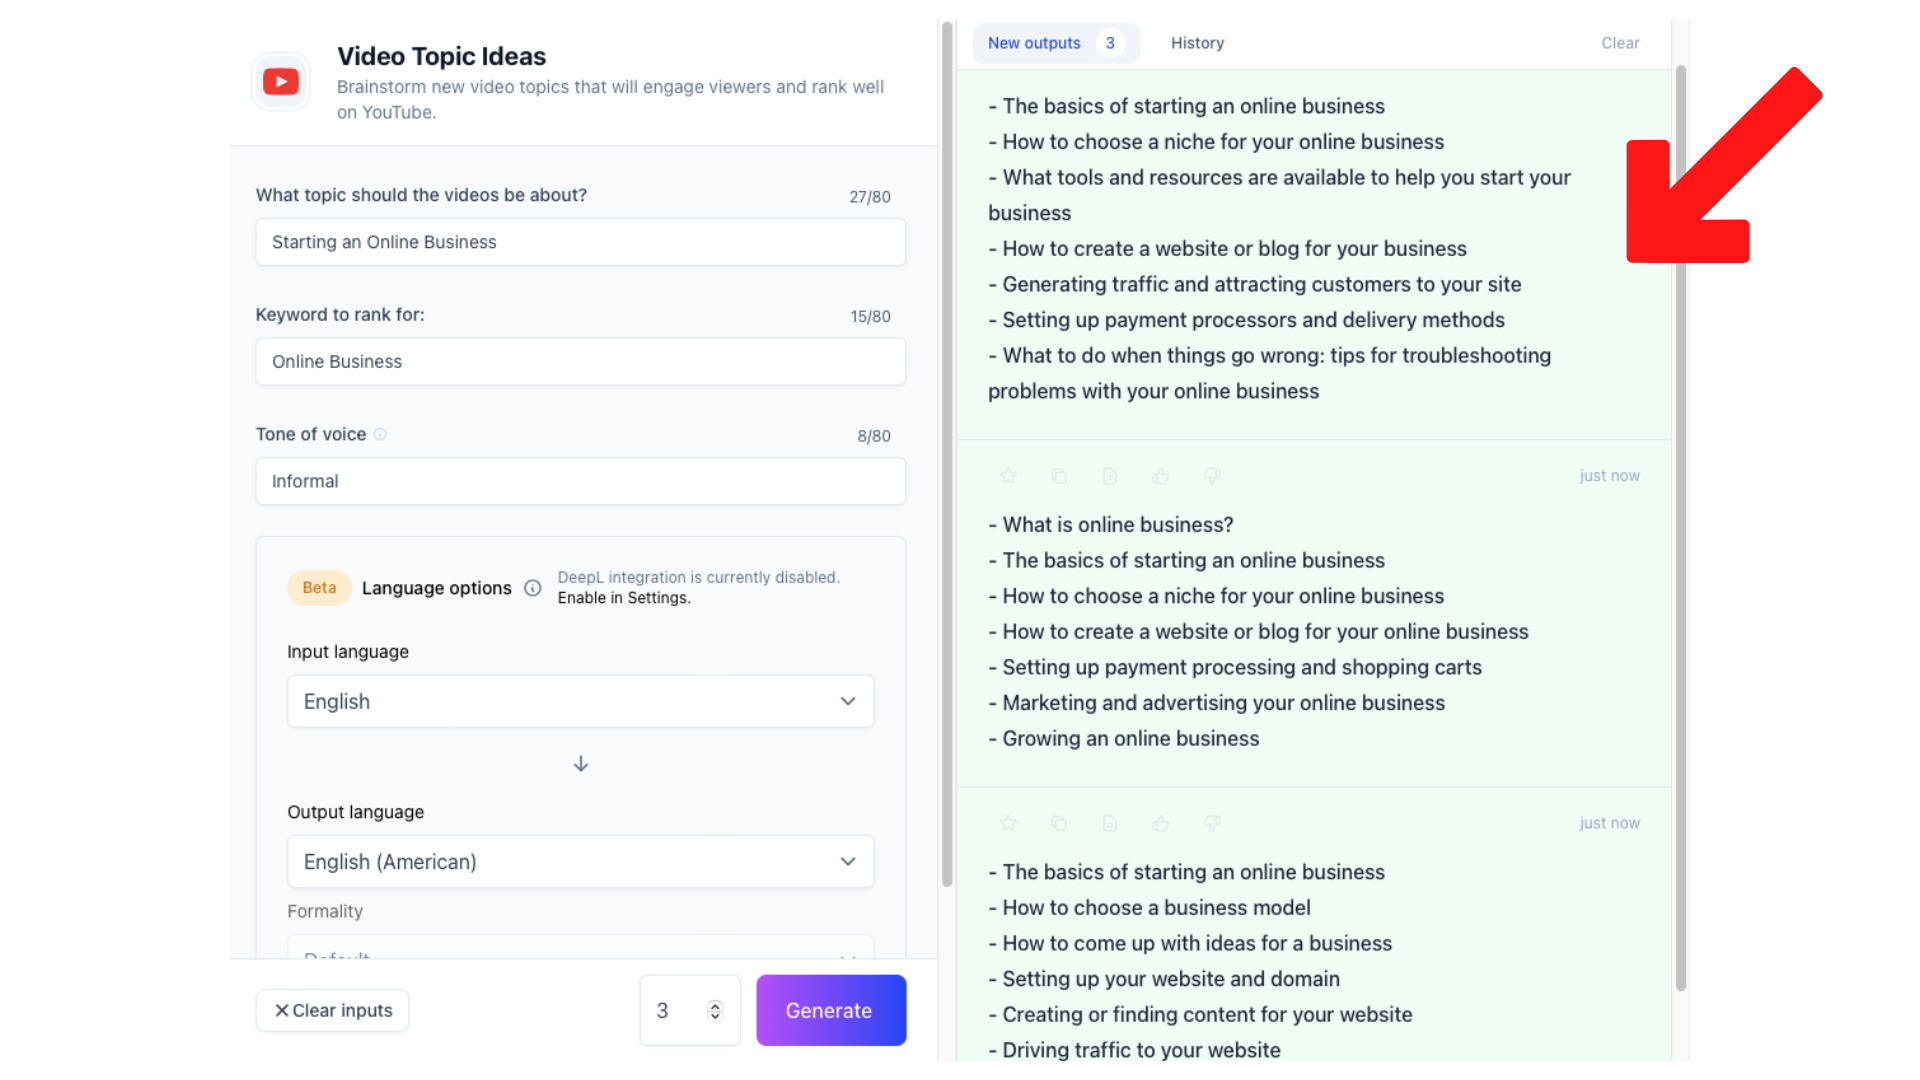The image size is (1920, 1080).
Task: Favorite the second output with the star icon
Action: pos(1008,475)
